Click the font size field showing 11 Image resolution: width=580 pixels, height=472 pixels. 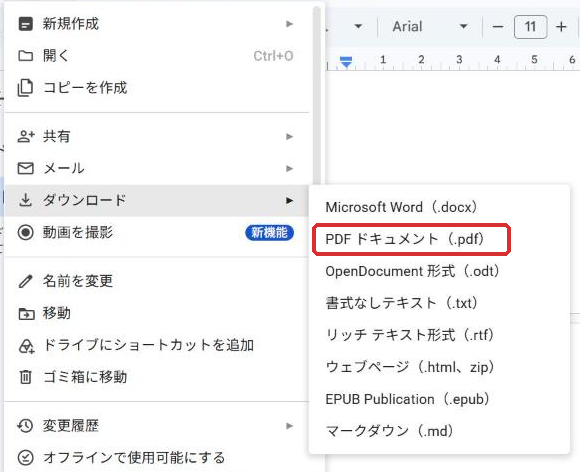coord(530,27)
